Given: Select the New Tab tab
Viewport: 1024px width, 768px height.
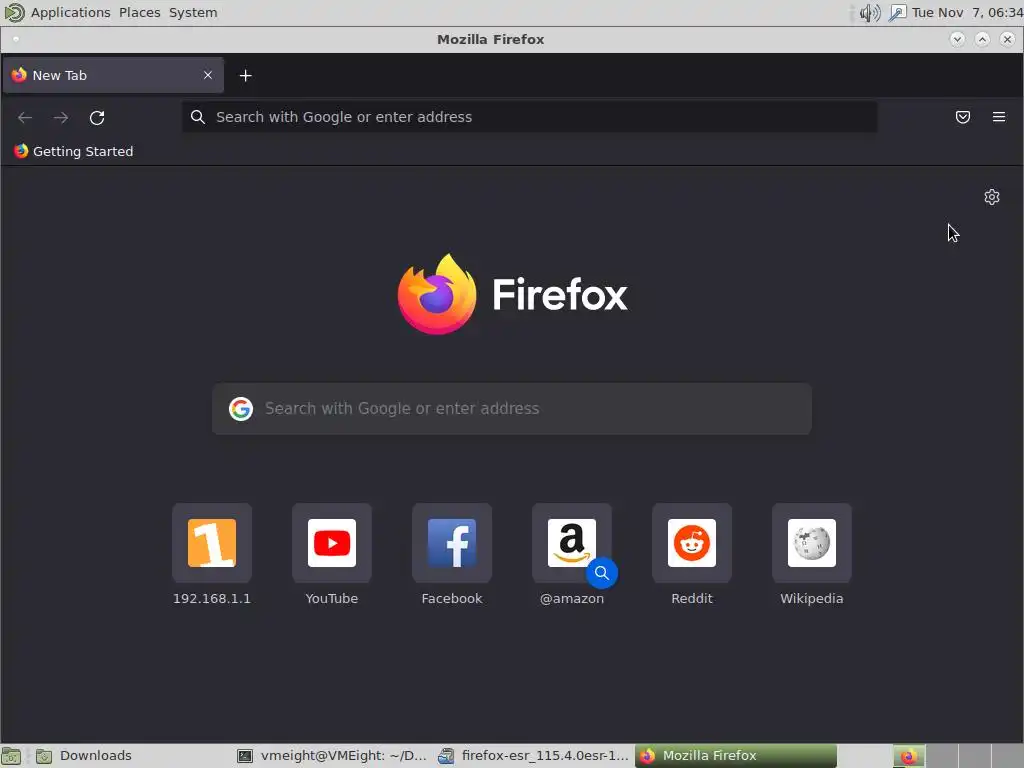Looking at the screenshot, I should (x=113, y=75).
